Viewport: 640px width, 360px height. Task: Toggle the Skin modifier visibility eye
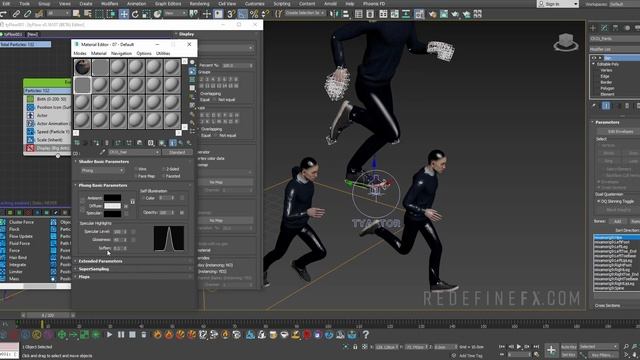594,58
